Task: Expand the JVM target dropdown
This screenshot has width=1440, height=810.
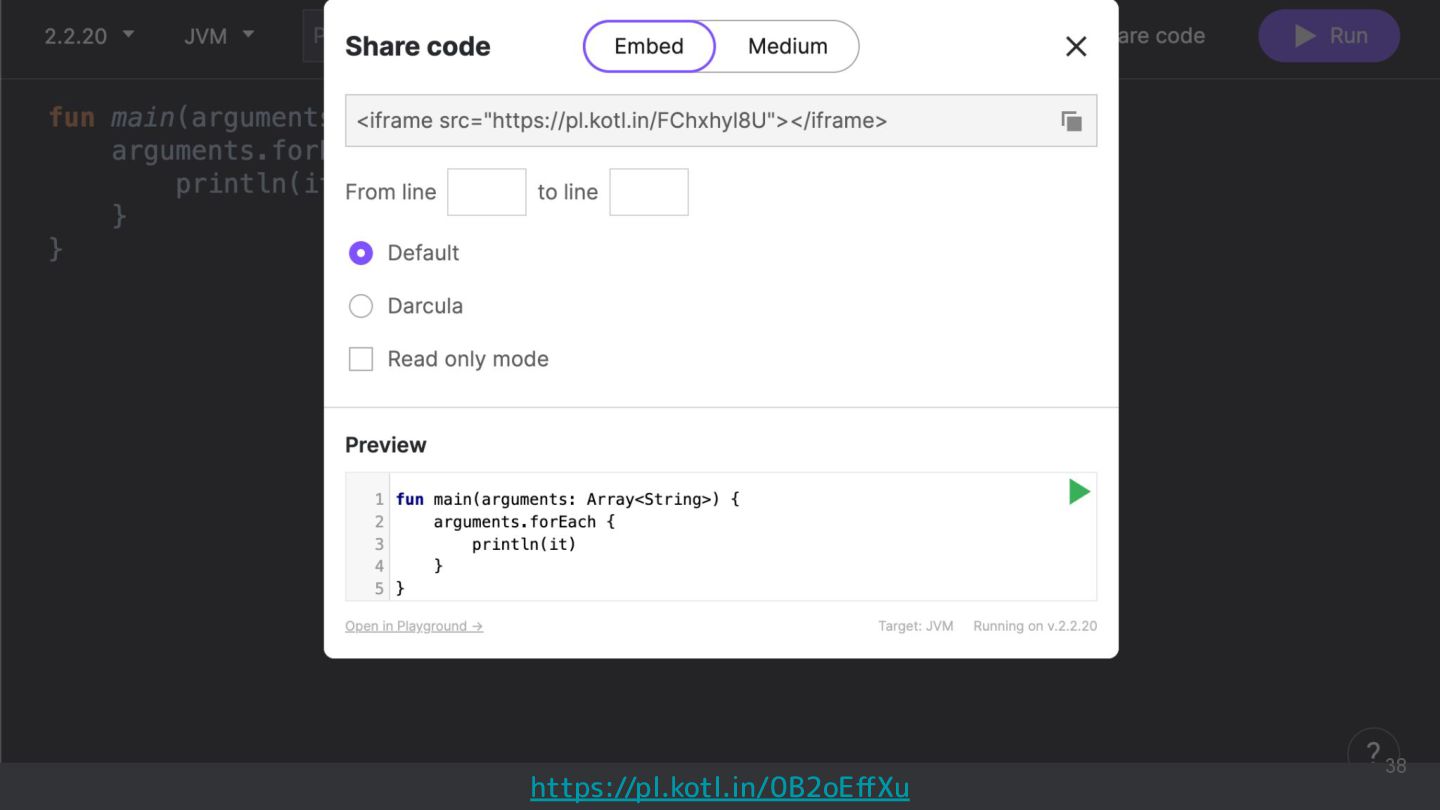Action: point(219,36)
